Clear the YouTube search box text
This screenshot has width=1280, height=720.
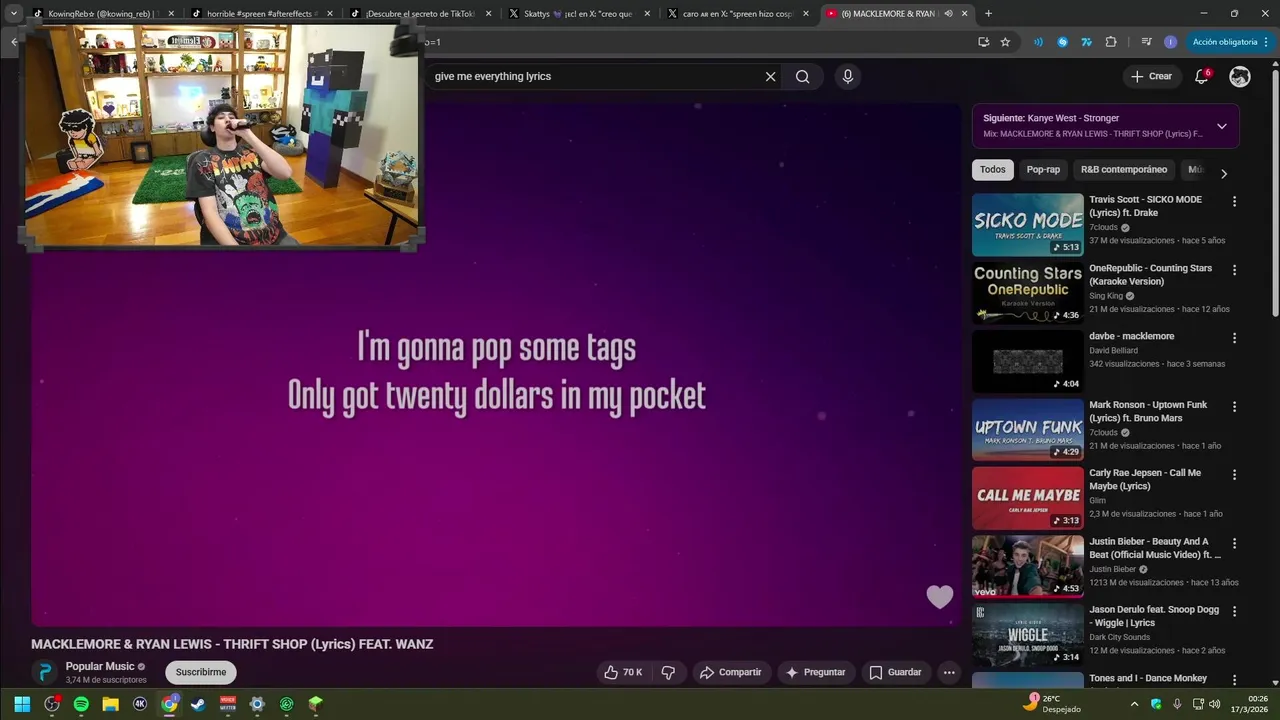tap(770, 77)
